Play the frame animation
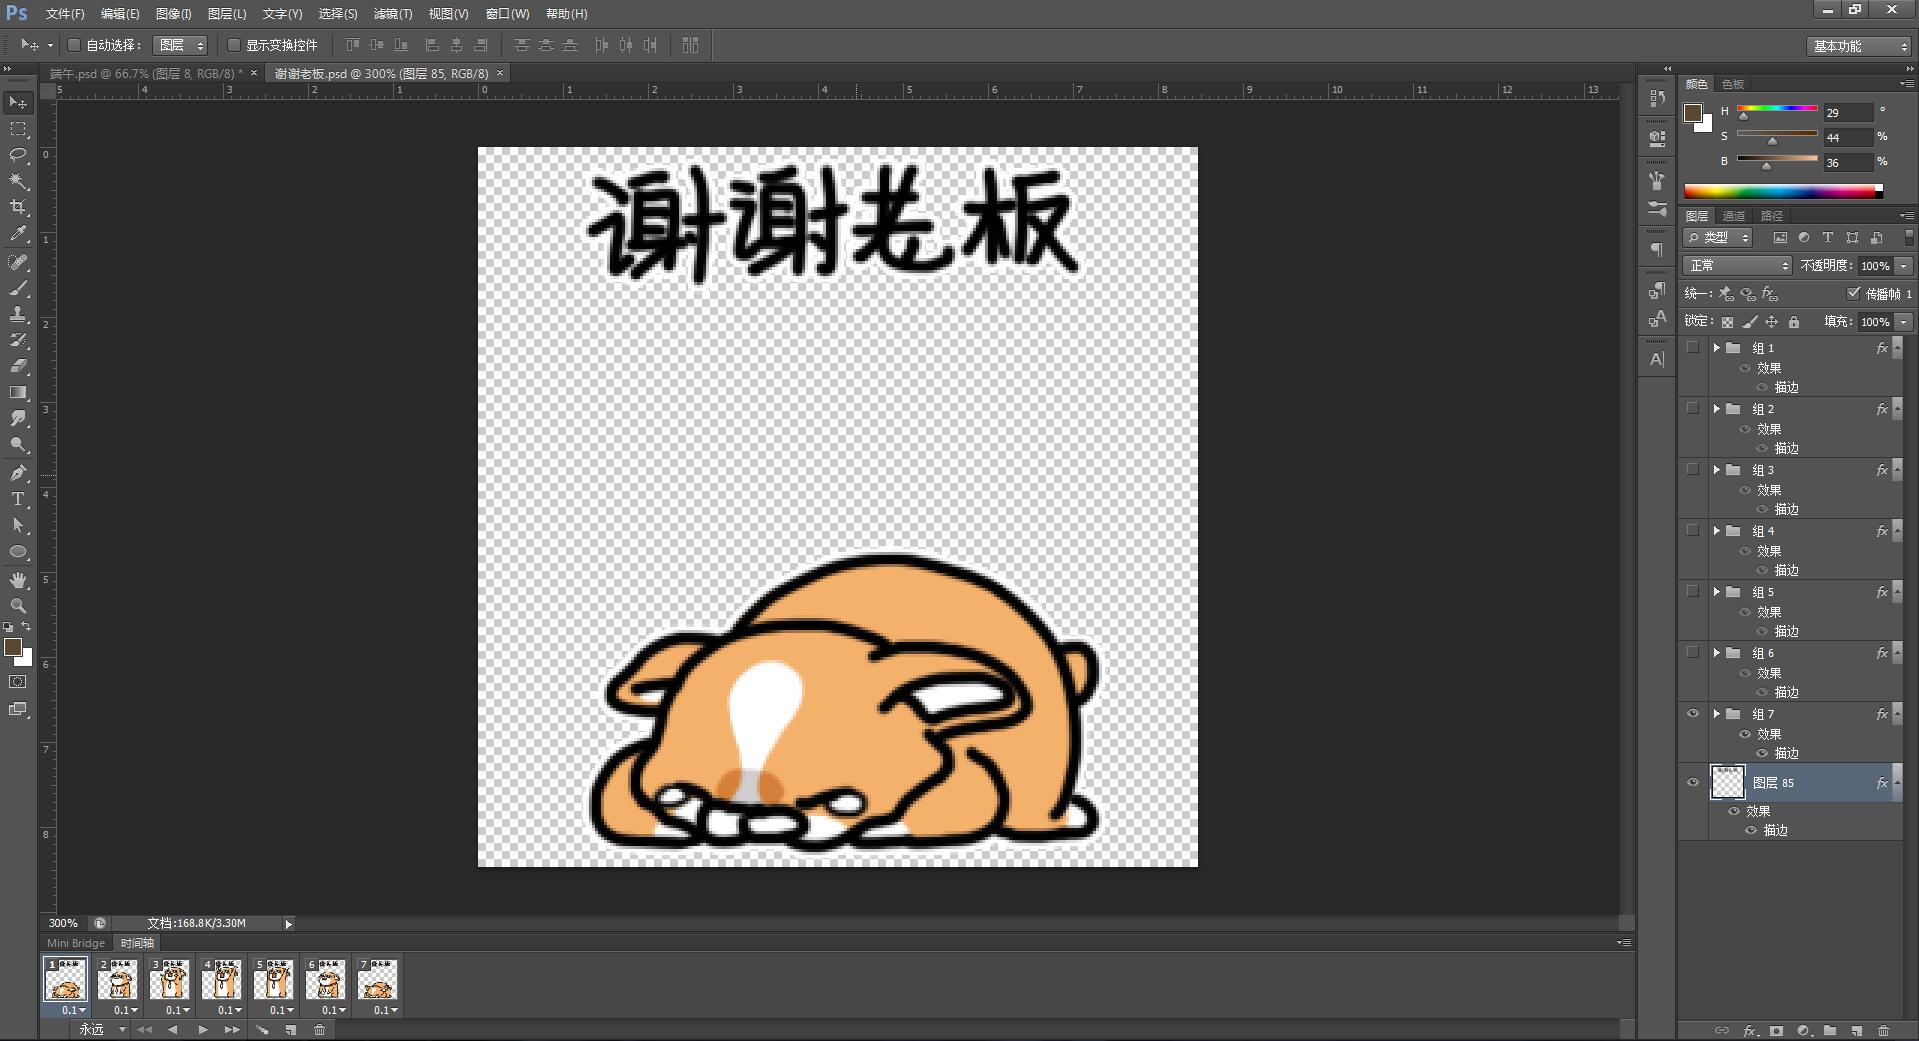 (x=203, y=1029)
